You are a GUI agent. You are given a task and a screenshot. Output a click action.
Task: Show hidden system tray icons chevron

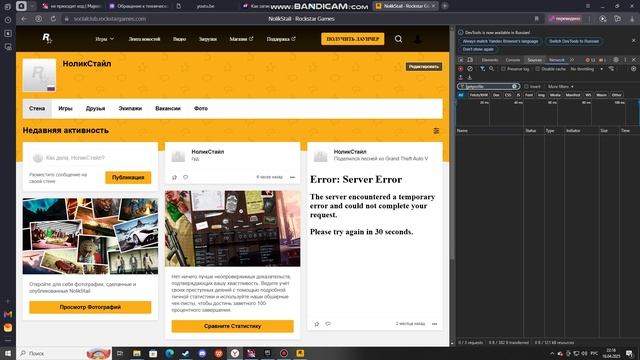click(552, 353)
